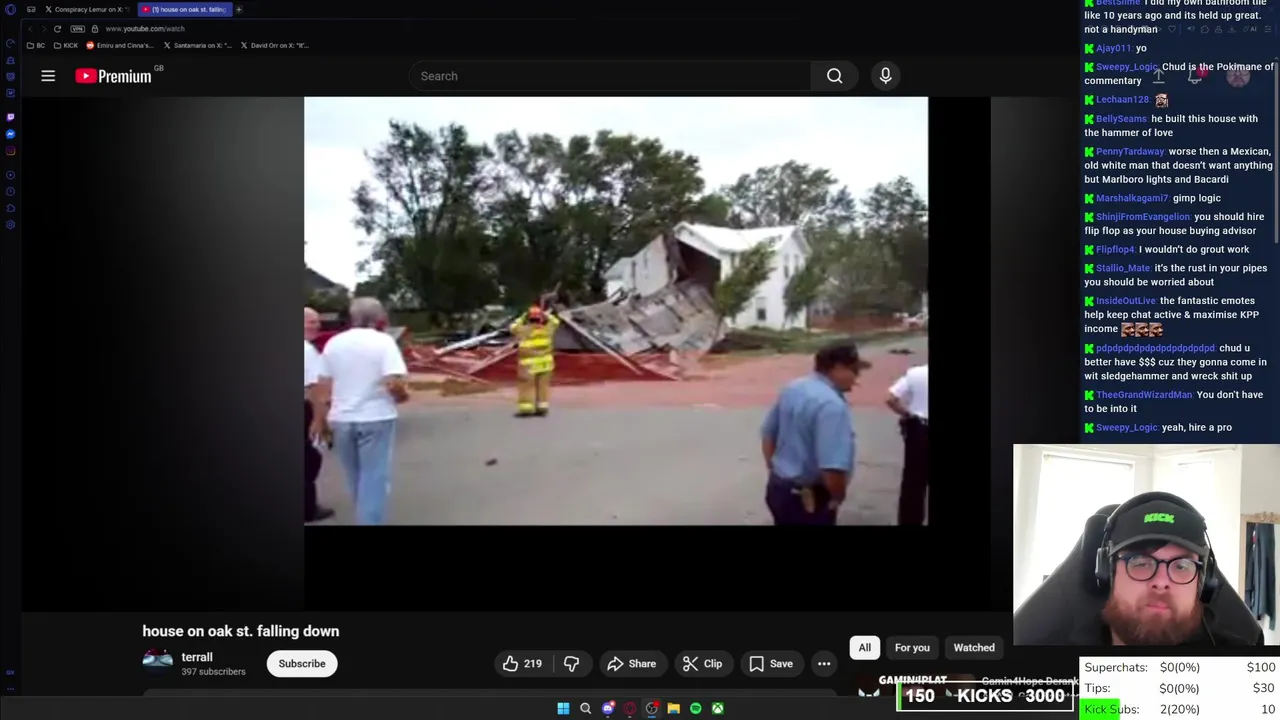The height and width of the screenshot is (720, 1280).
Task: Click the Kick Subs goal row
Action: [1179, 709]
